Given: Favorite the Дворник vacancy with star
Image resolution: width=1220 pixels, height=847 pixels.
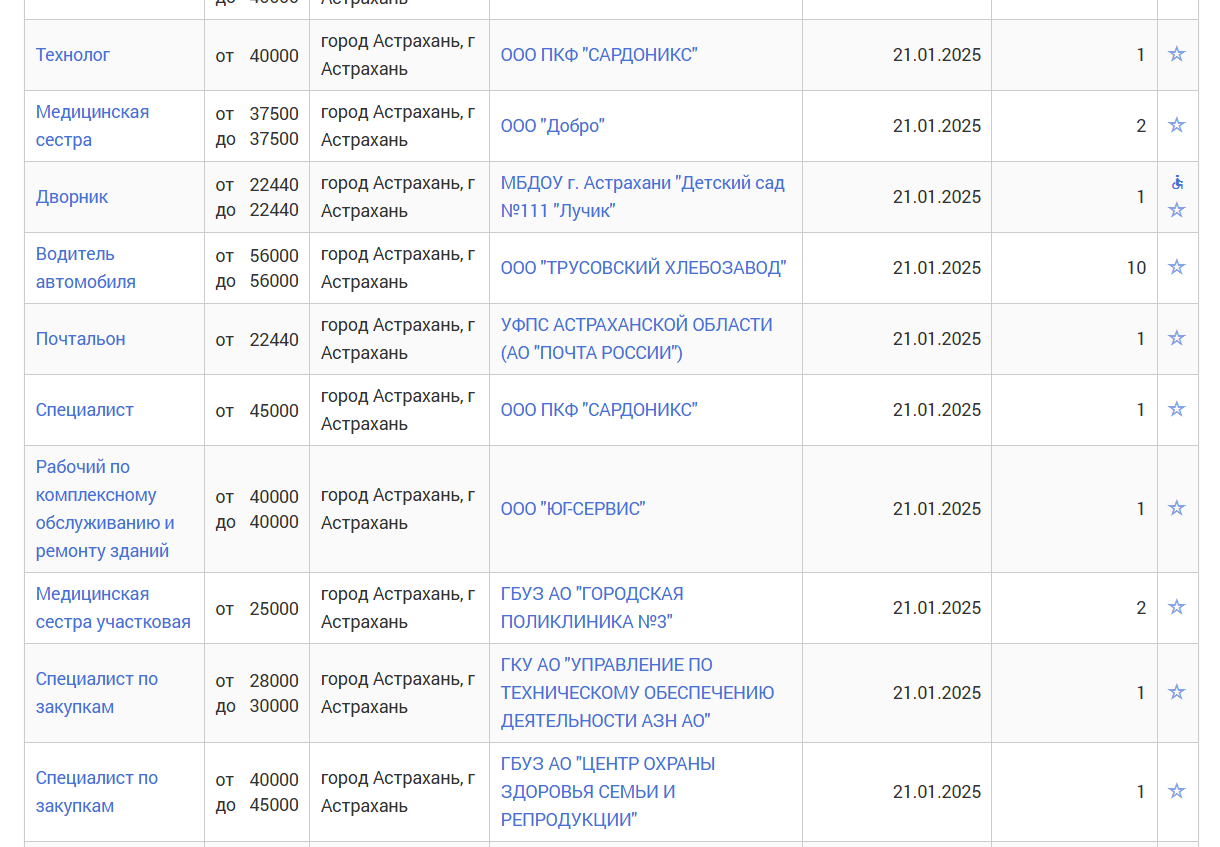Looking at the screenshot, I should (1177, 210).
